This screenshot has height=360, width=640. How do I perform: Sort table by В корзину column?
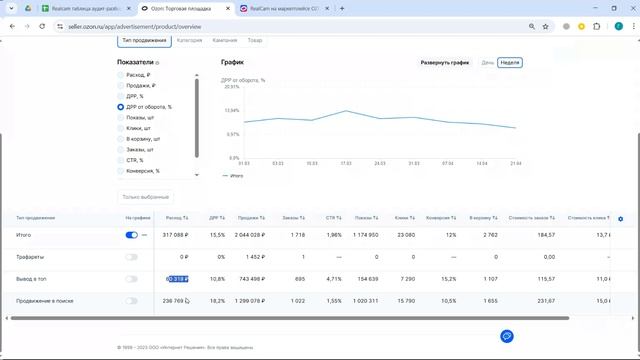[483, 218]
